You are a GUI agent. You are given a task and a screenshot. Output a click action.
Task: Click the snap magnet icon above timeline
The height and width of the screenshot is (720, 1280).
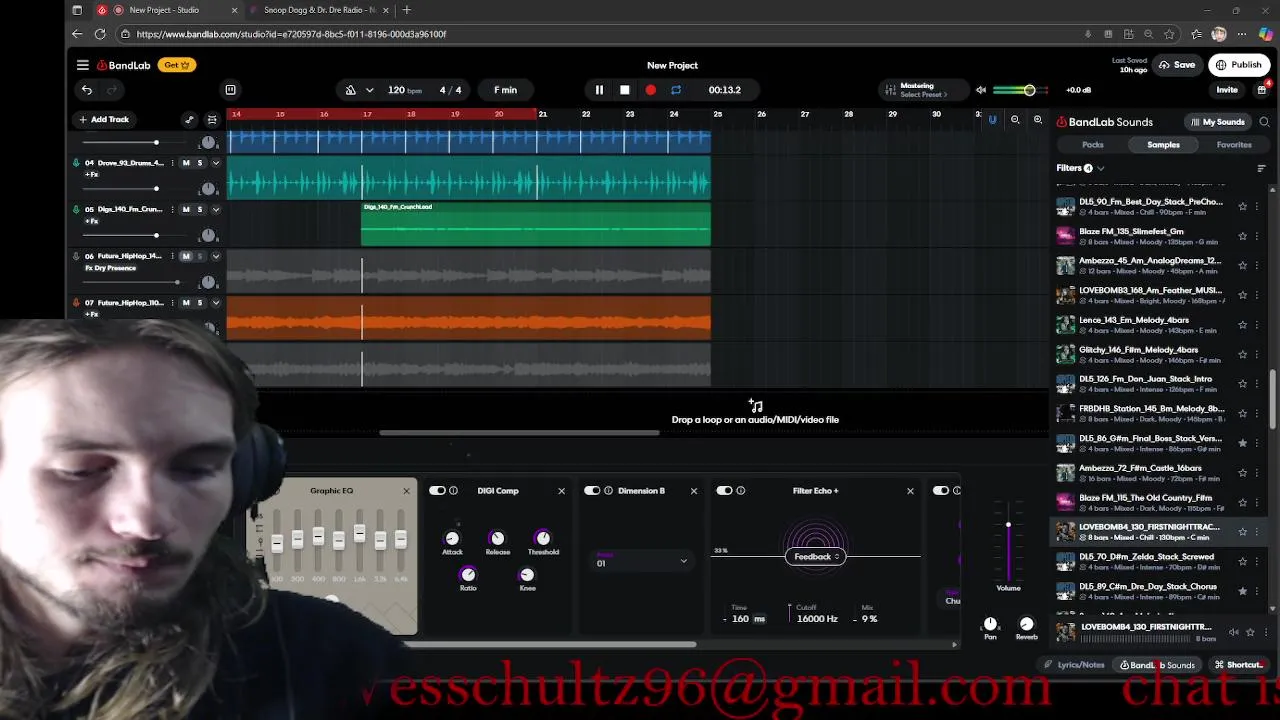[992, 120]
